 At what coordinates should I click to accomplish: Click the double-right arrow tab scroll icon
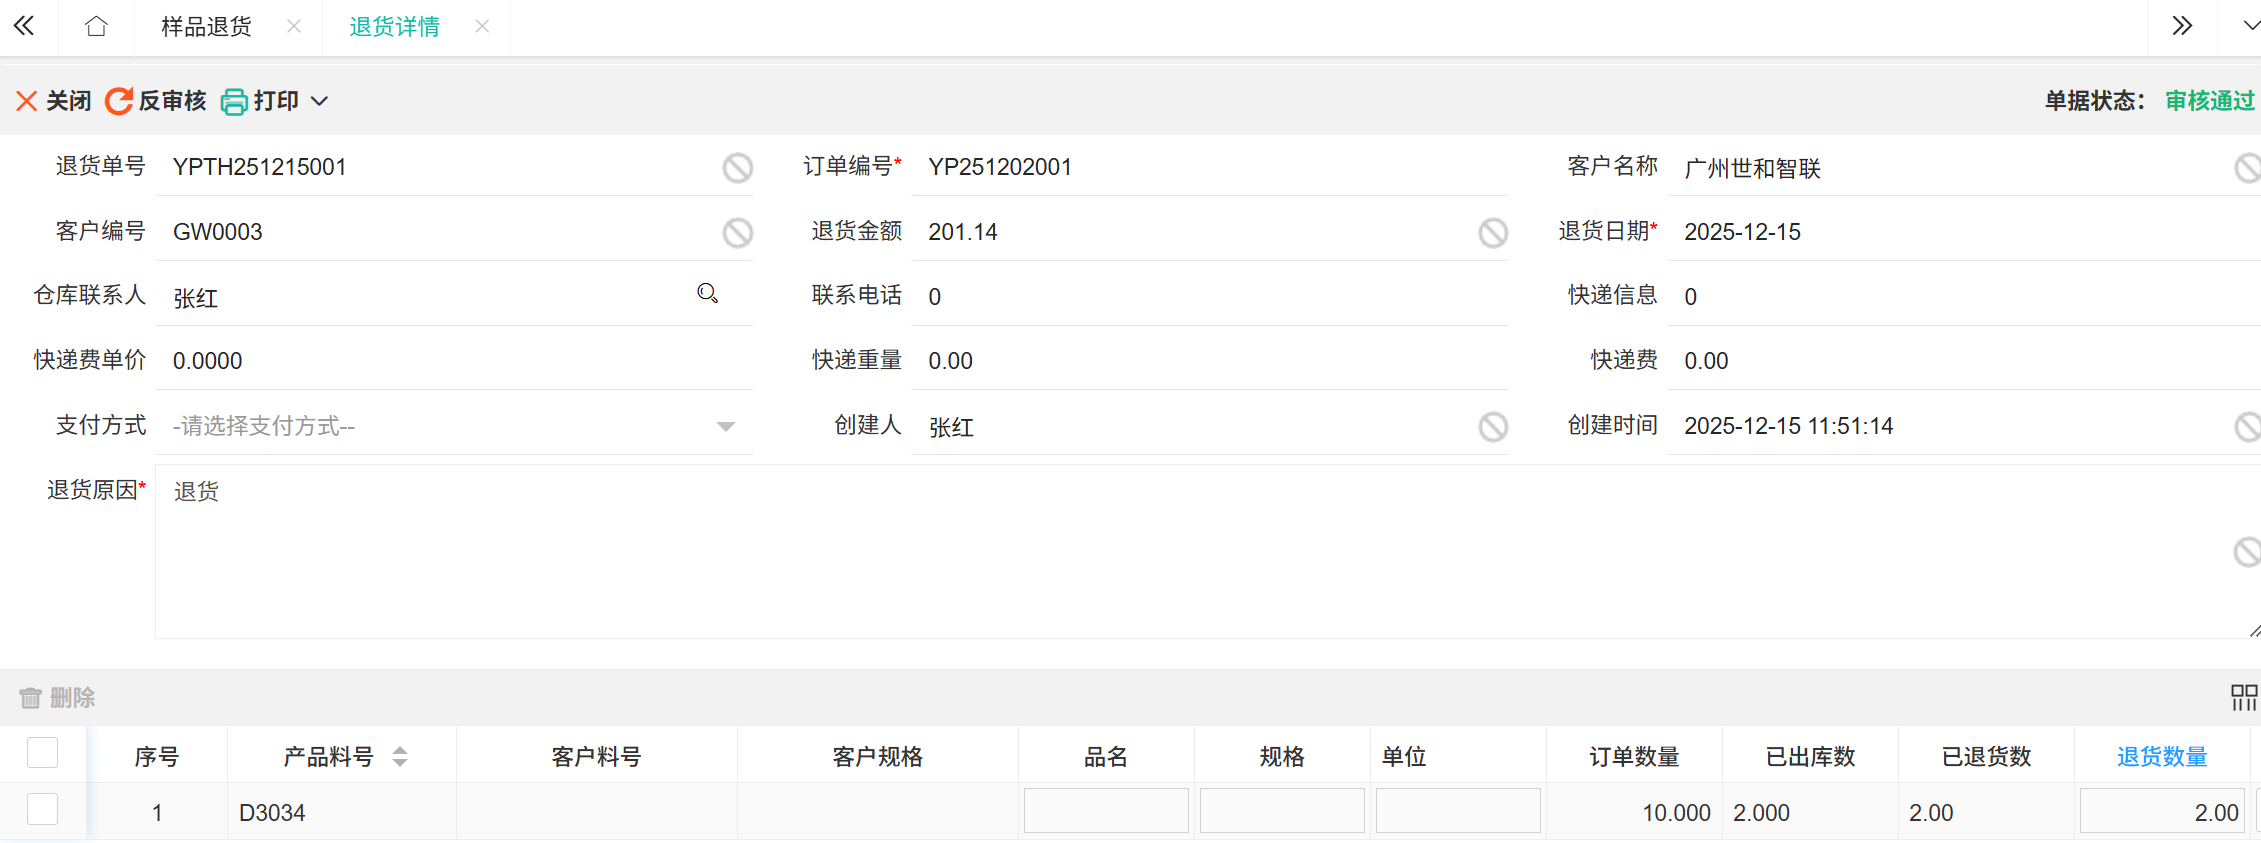click(x=2182, y=27)
